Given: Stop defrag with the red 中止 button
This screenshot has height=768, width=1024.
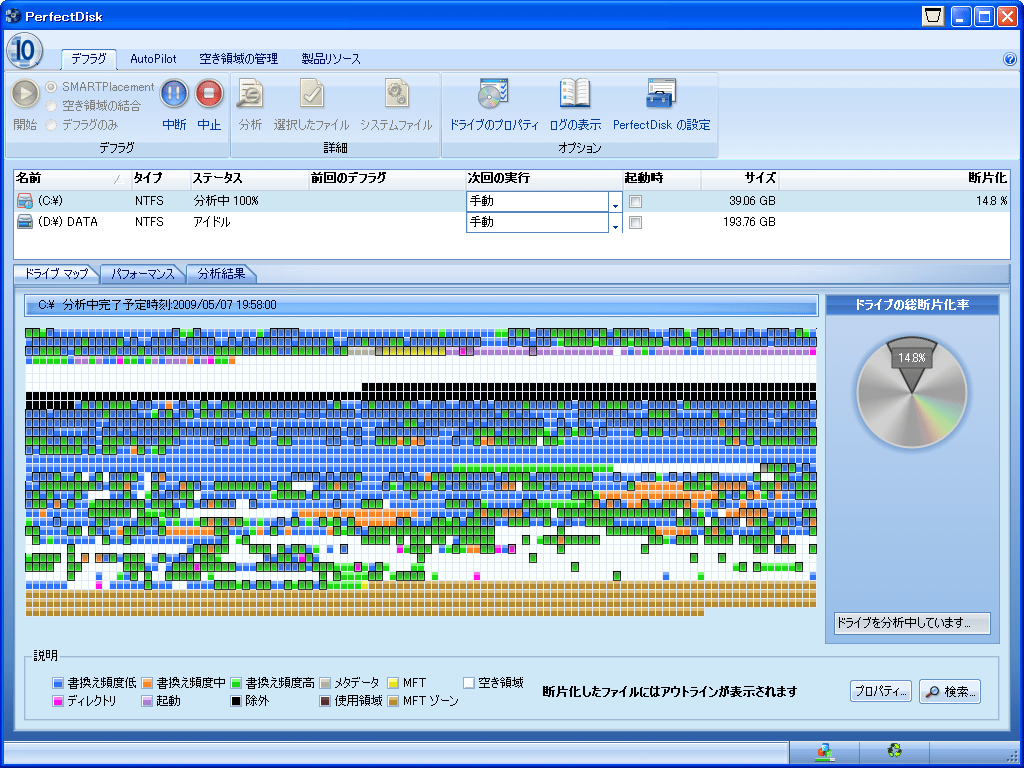Looking at the screenshot, I should (x=210, y=94).
